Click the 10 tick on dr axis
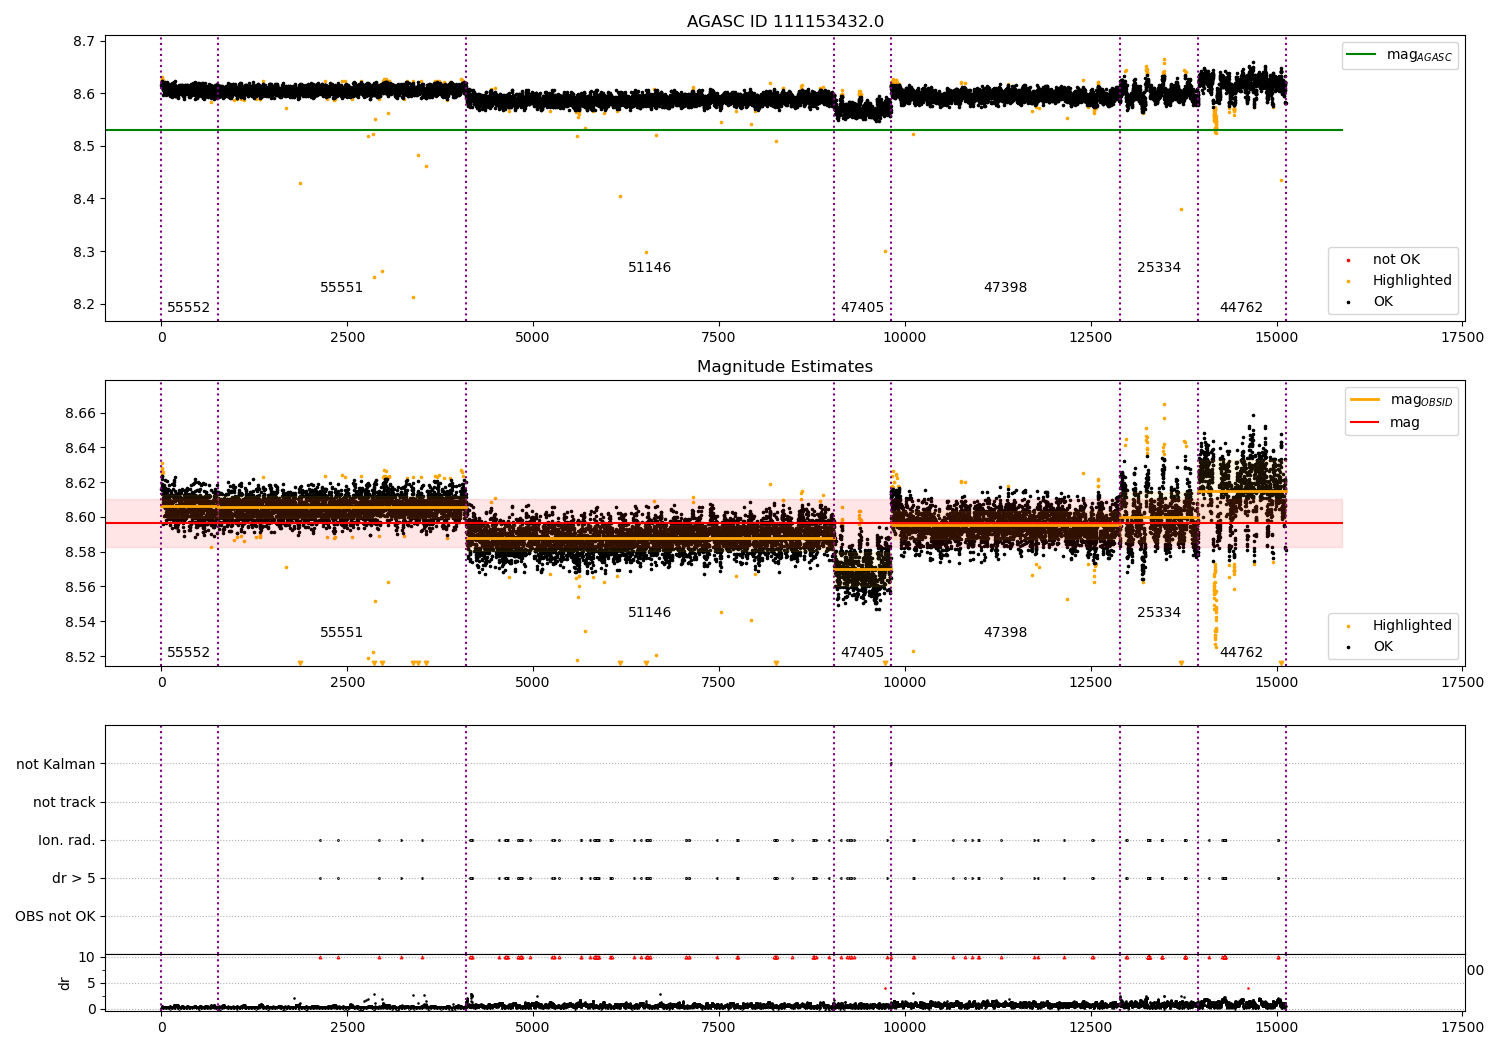The width and height of the screenshot is (1500, 1050). (x=87, y=957)
